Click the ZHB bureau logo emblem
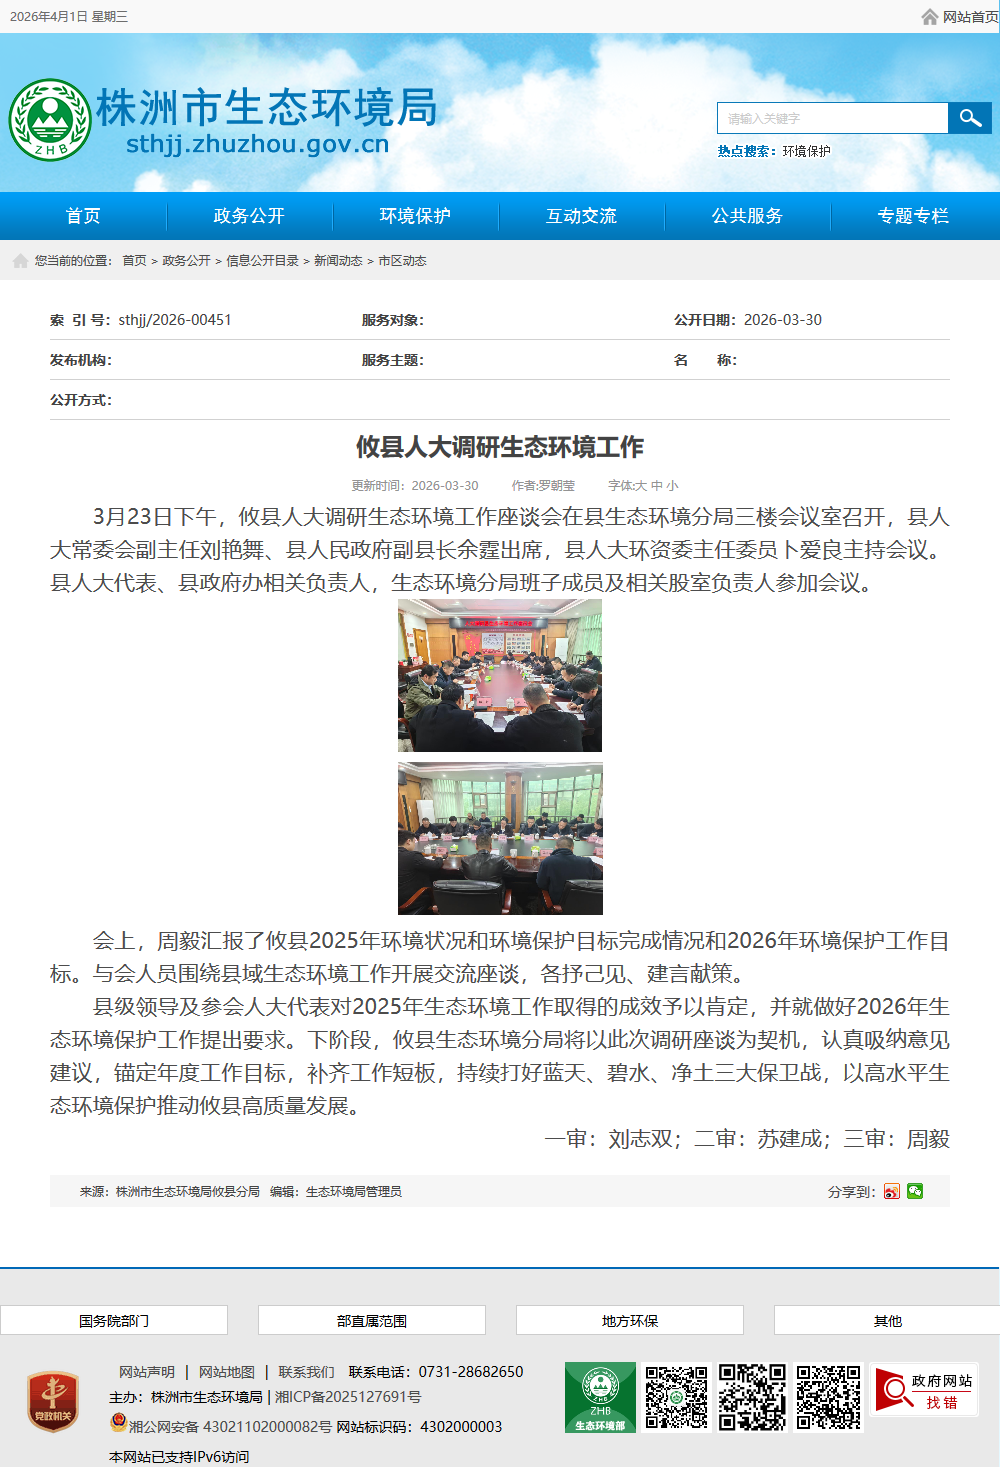This screenshot has width=1000, height=1467. point(50,120)
